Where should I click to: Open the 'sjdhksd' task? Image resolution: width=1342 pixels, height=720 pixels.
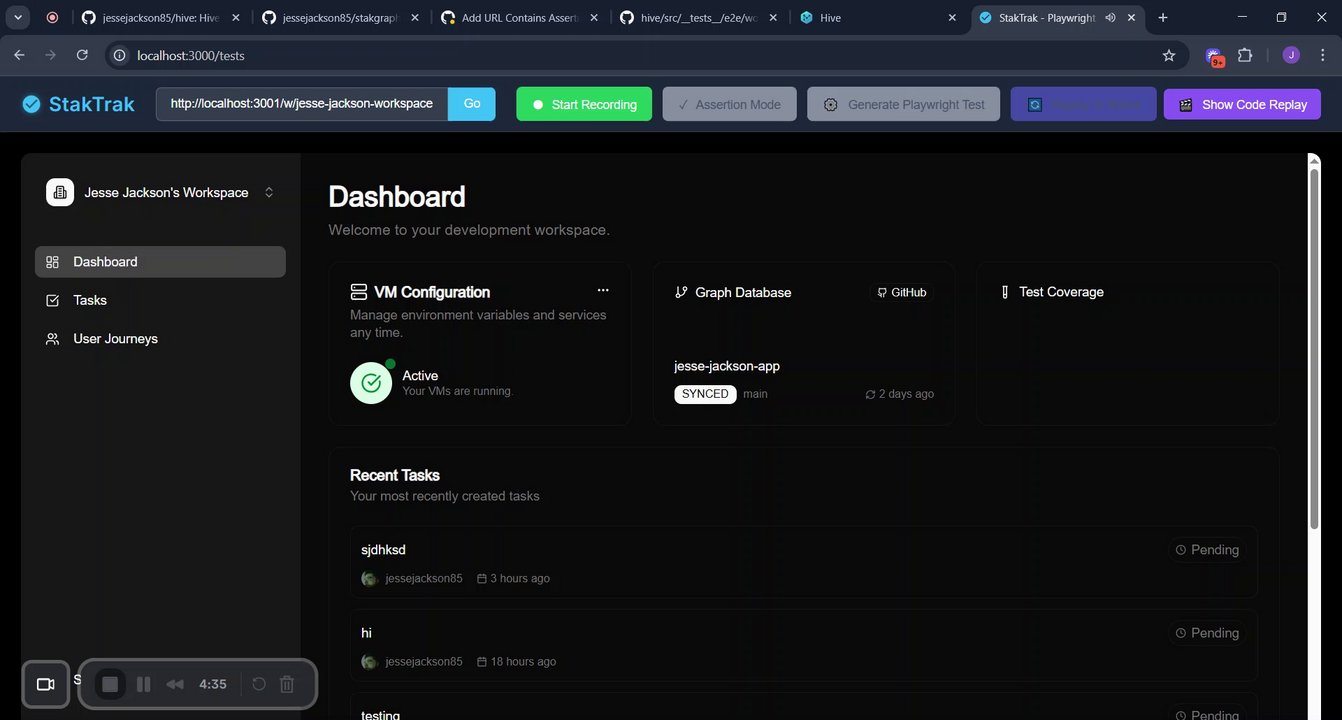click(804, 562)
